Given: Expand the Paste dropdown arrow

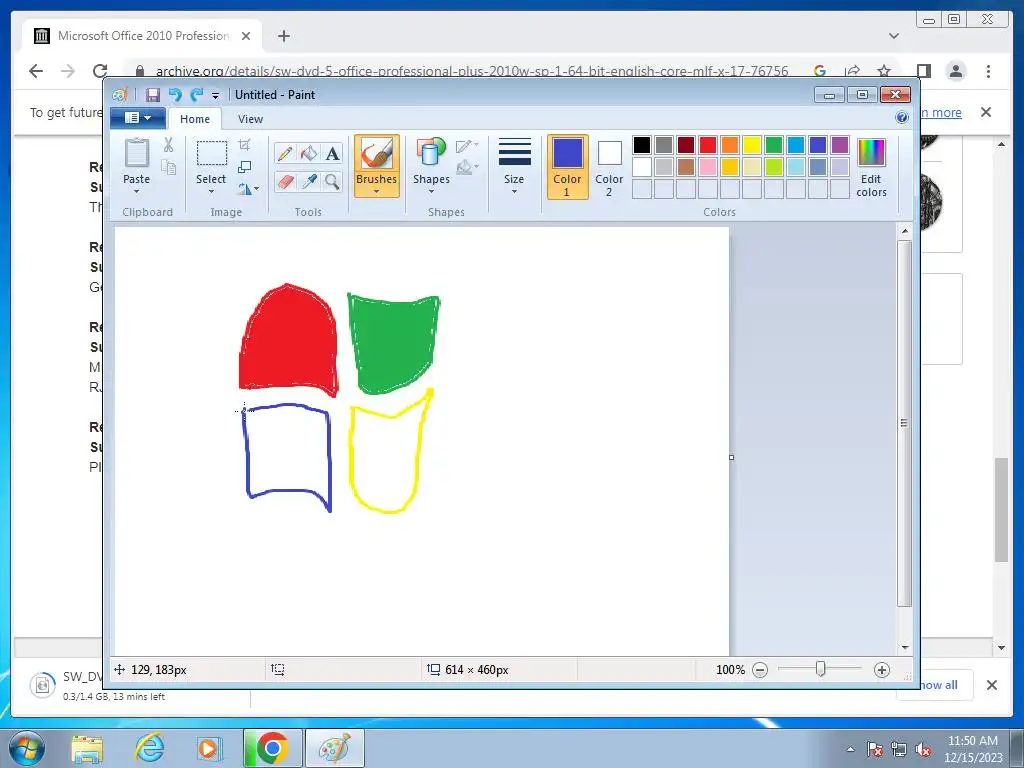Looking at the screenshot, I should coord(136,191).
